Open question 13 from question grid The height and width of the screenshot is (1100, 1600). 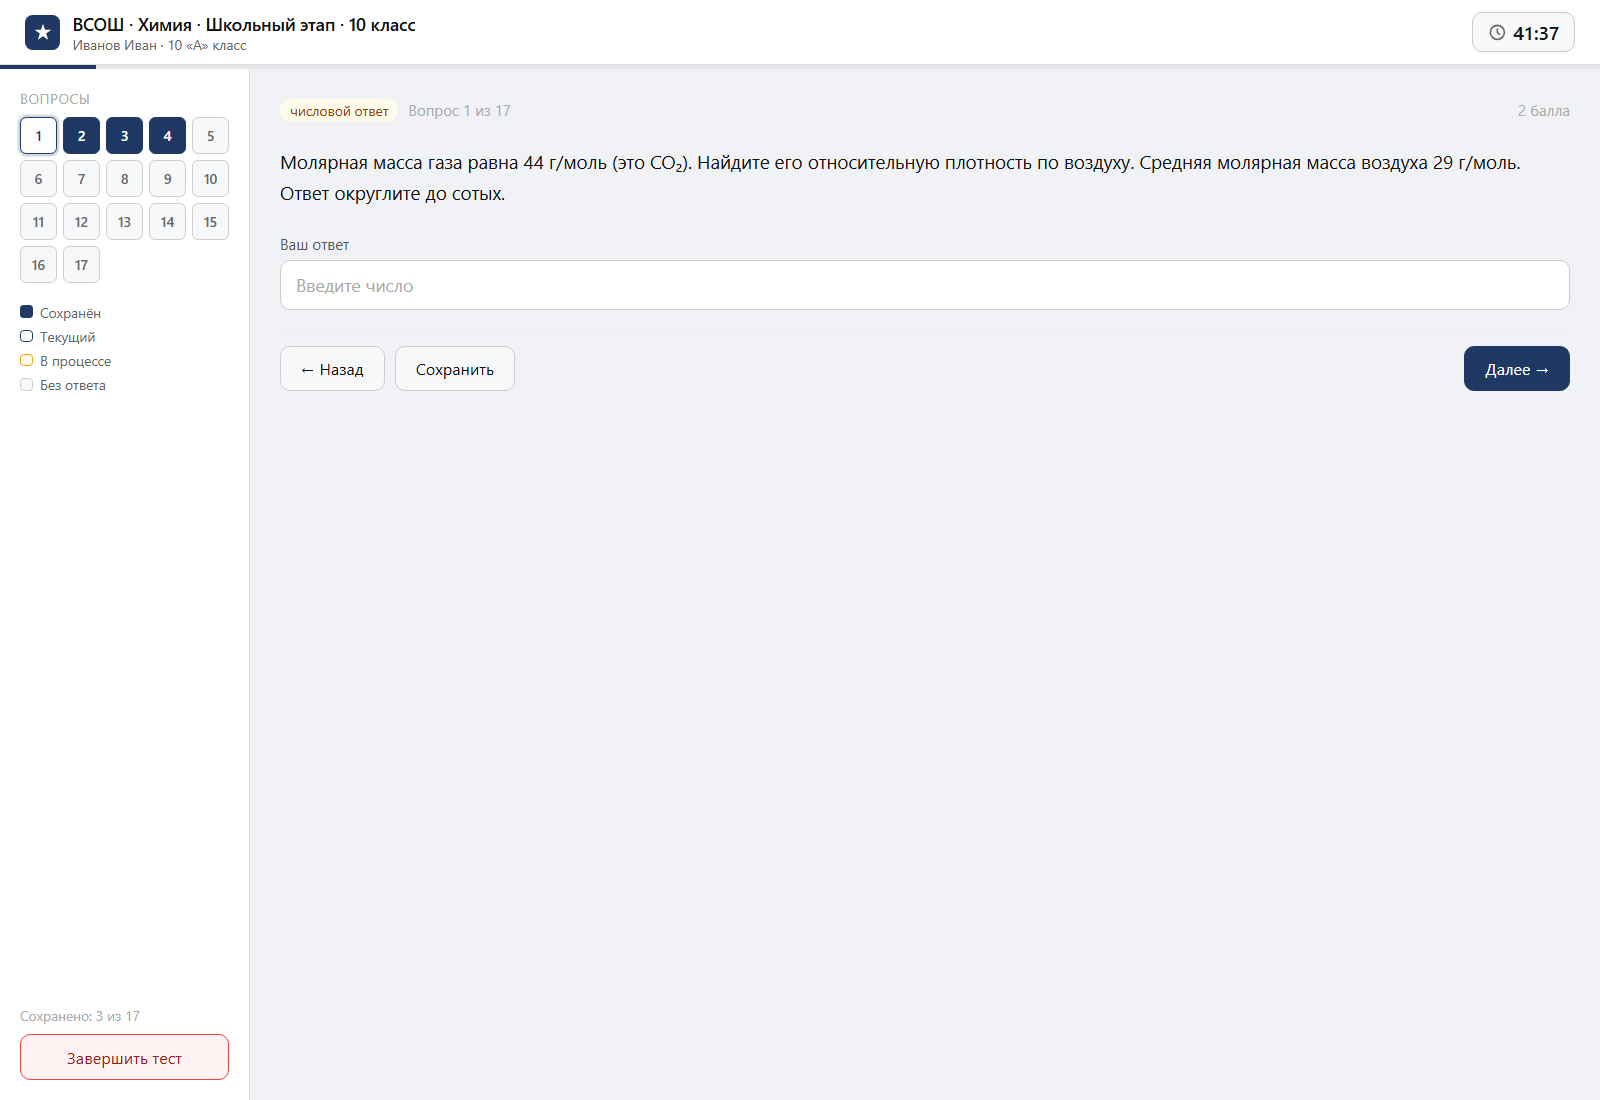click(124, 222)
